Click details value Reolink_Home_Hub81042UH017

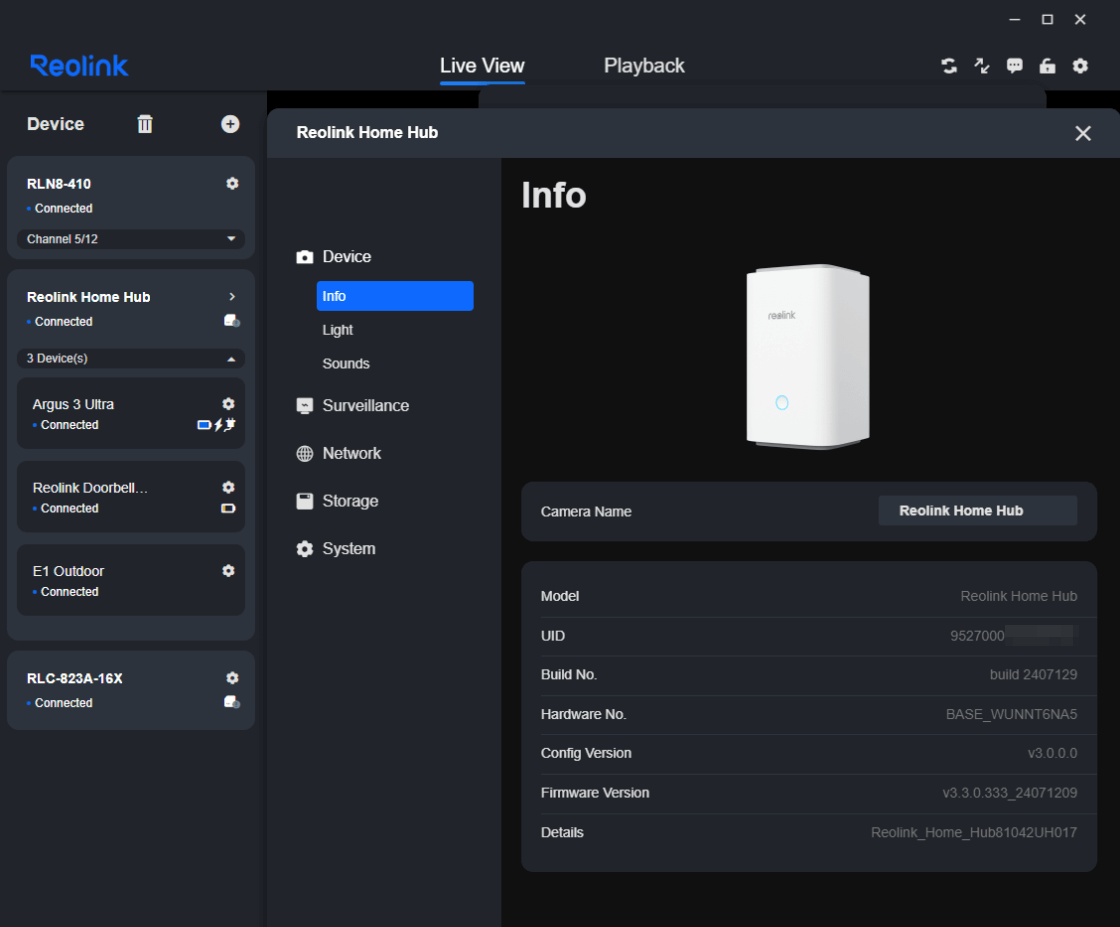pos(974,833)
